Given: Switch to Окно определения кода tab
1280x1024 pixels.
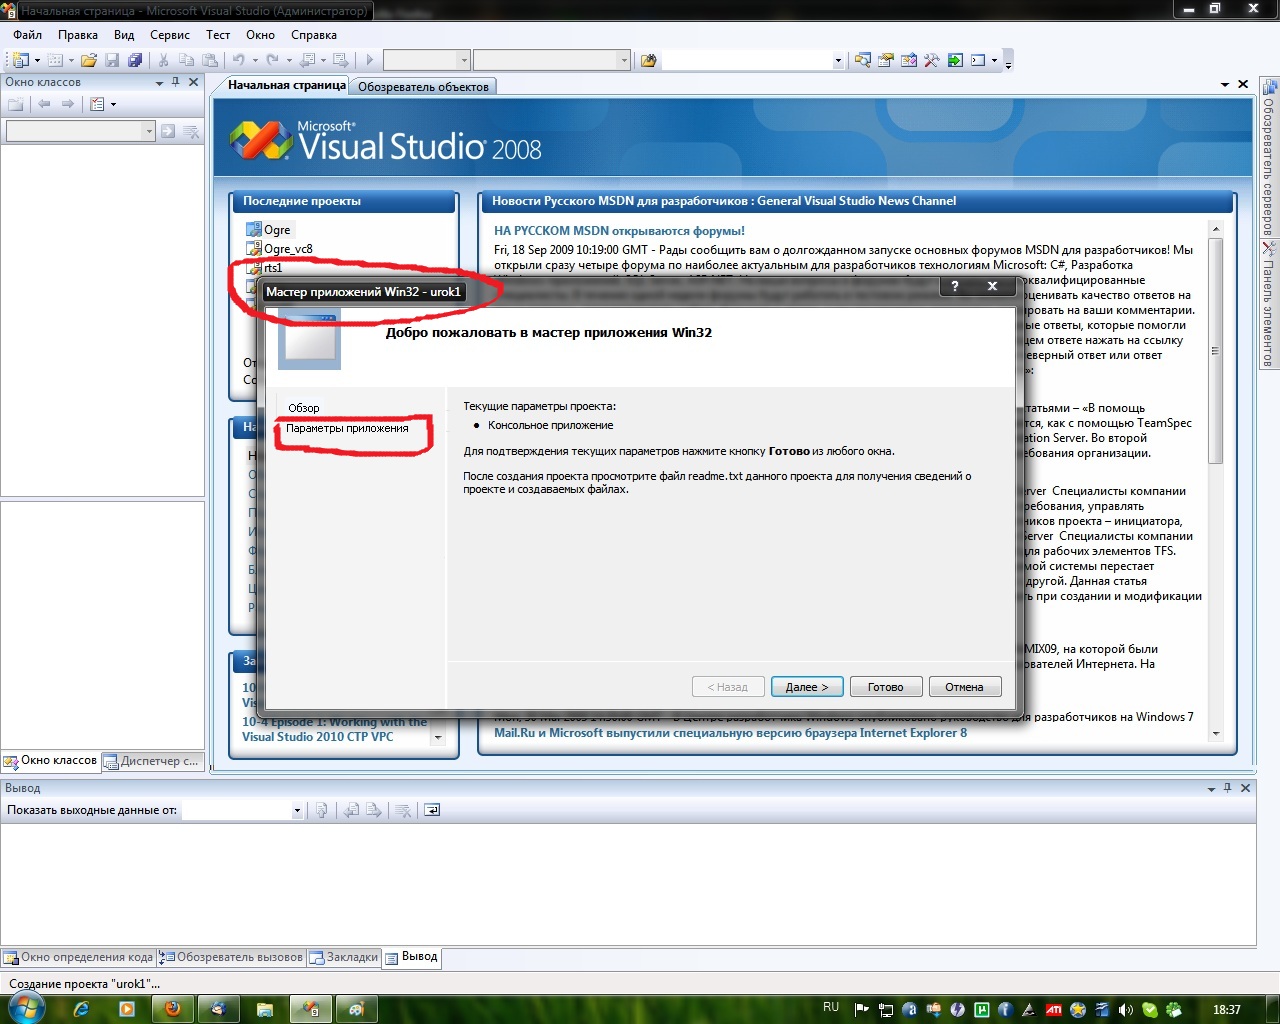Looking at the screenshot, I should point(79,957).
